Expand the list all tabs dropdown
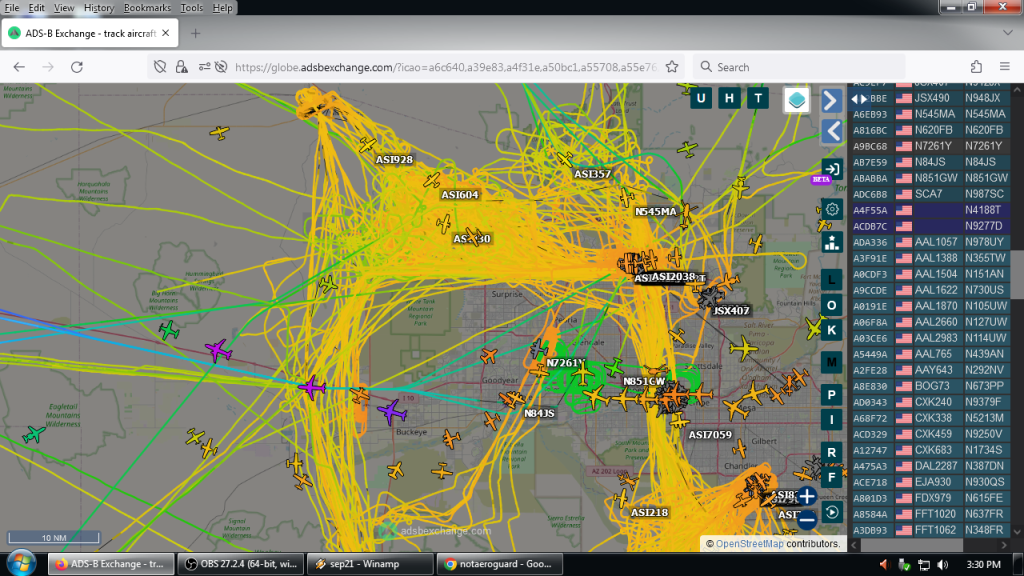This screenshot has height=576, width=1024. click(x=1008, y=33)
